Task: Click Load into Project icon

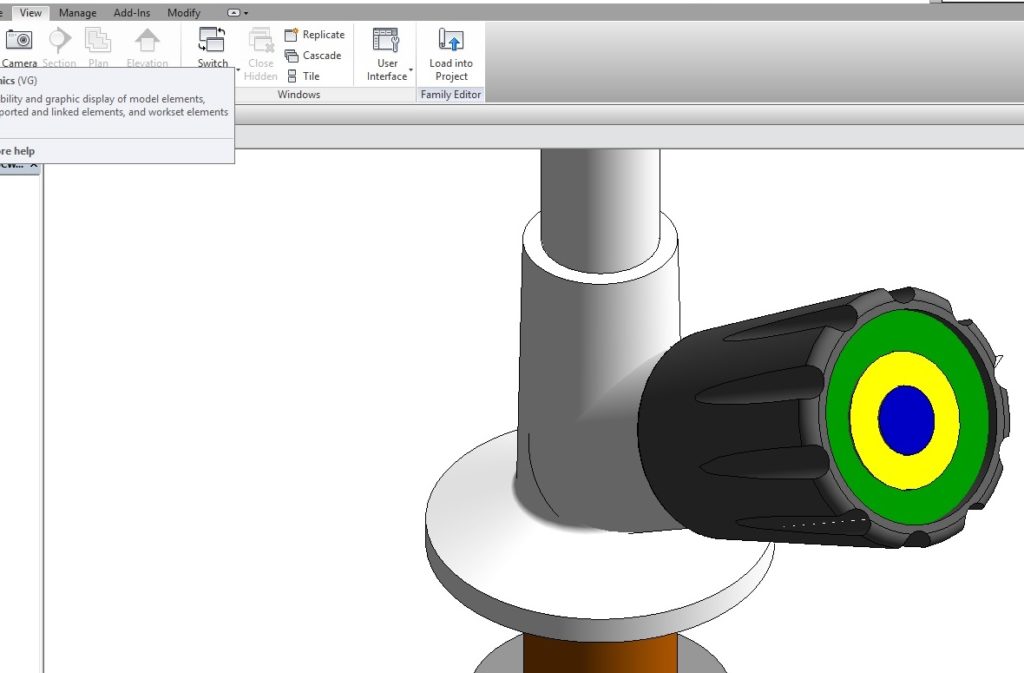Action: click(451, 40)
